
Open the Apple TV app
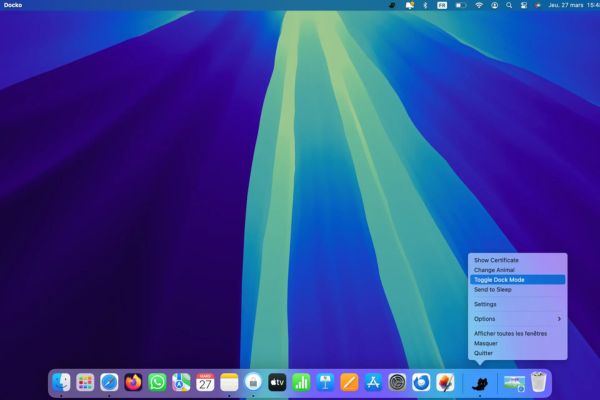[277, 382]
